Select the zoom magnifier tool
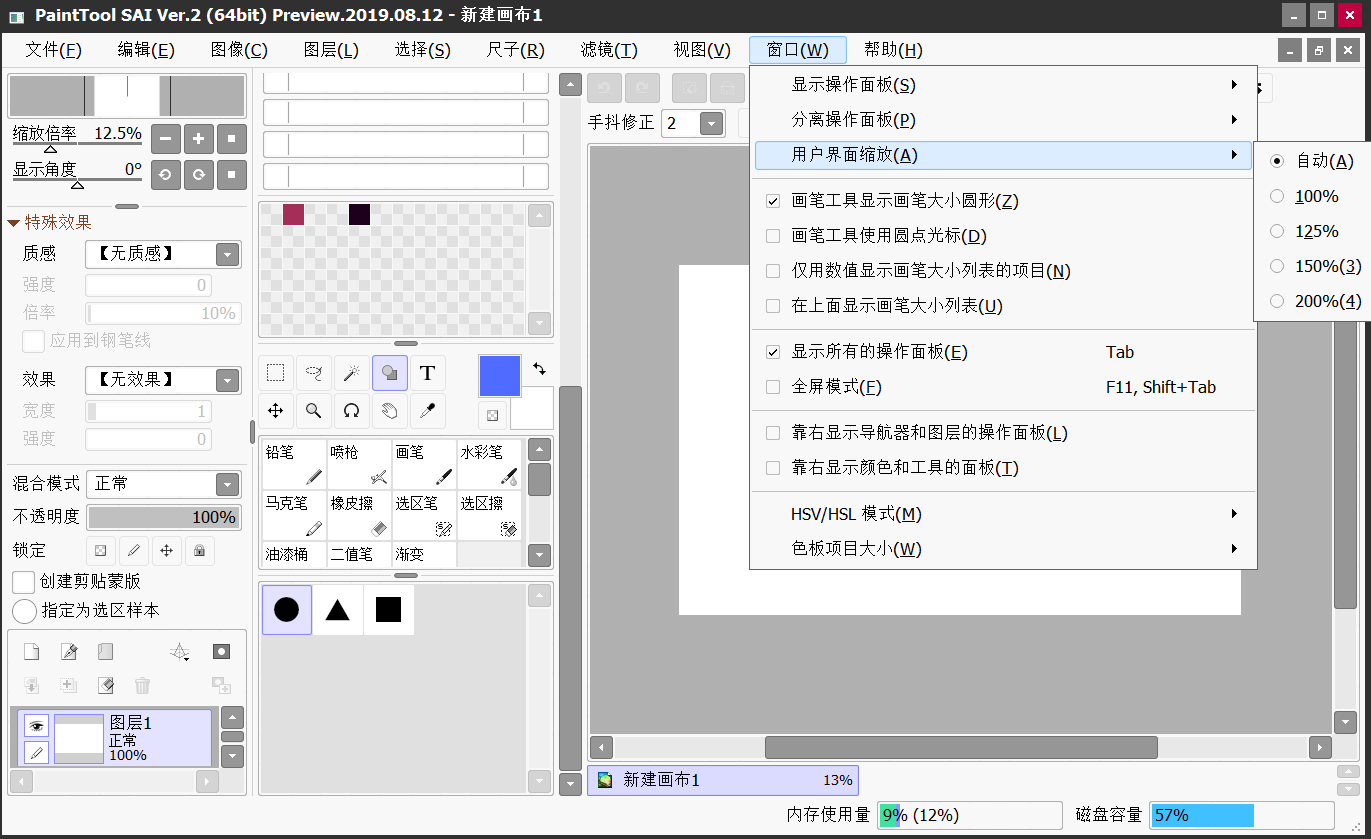Viewport: 1371px width, 839px height. click(x=314, y=410)
